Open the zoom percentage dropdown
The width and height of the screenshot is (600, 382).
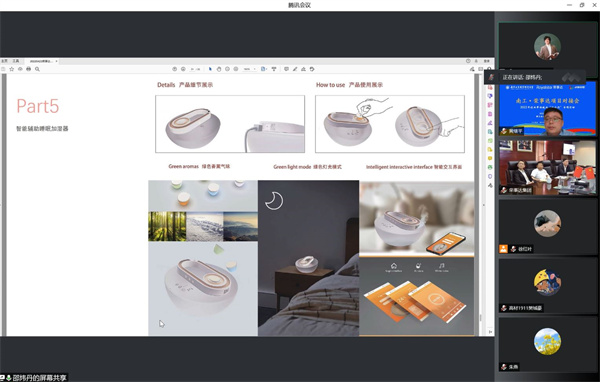coord(249,69)
